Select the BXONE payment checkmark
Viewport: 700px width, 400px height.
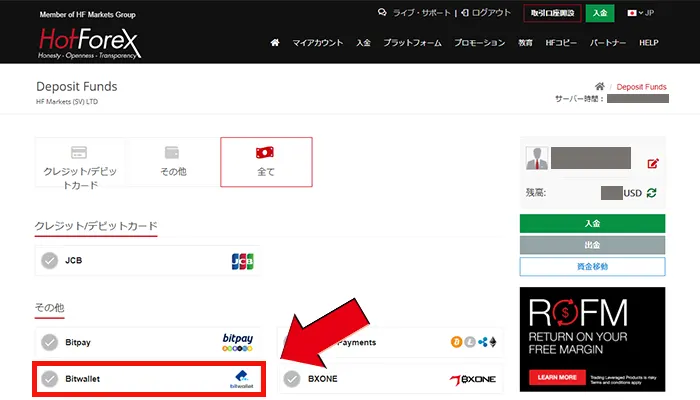coord(292,379)
